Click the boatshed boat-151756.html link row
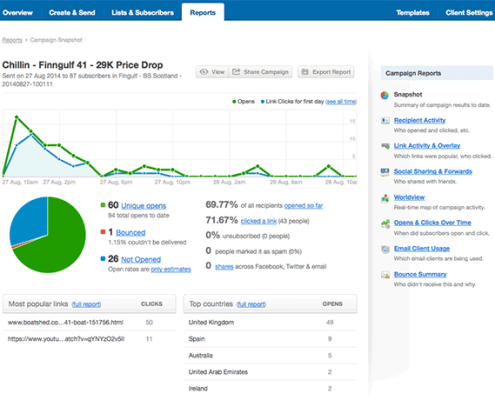This screenshot has width=495, height=400. (89, 323)
